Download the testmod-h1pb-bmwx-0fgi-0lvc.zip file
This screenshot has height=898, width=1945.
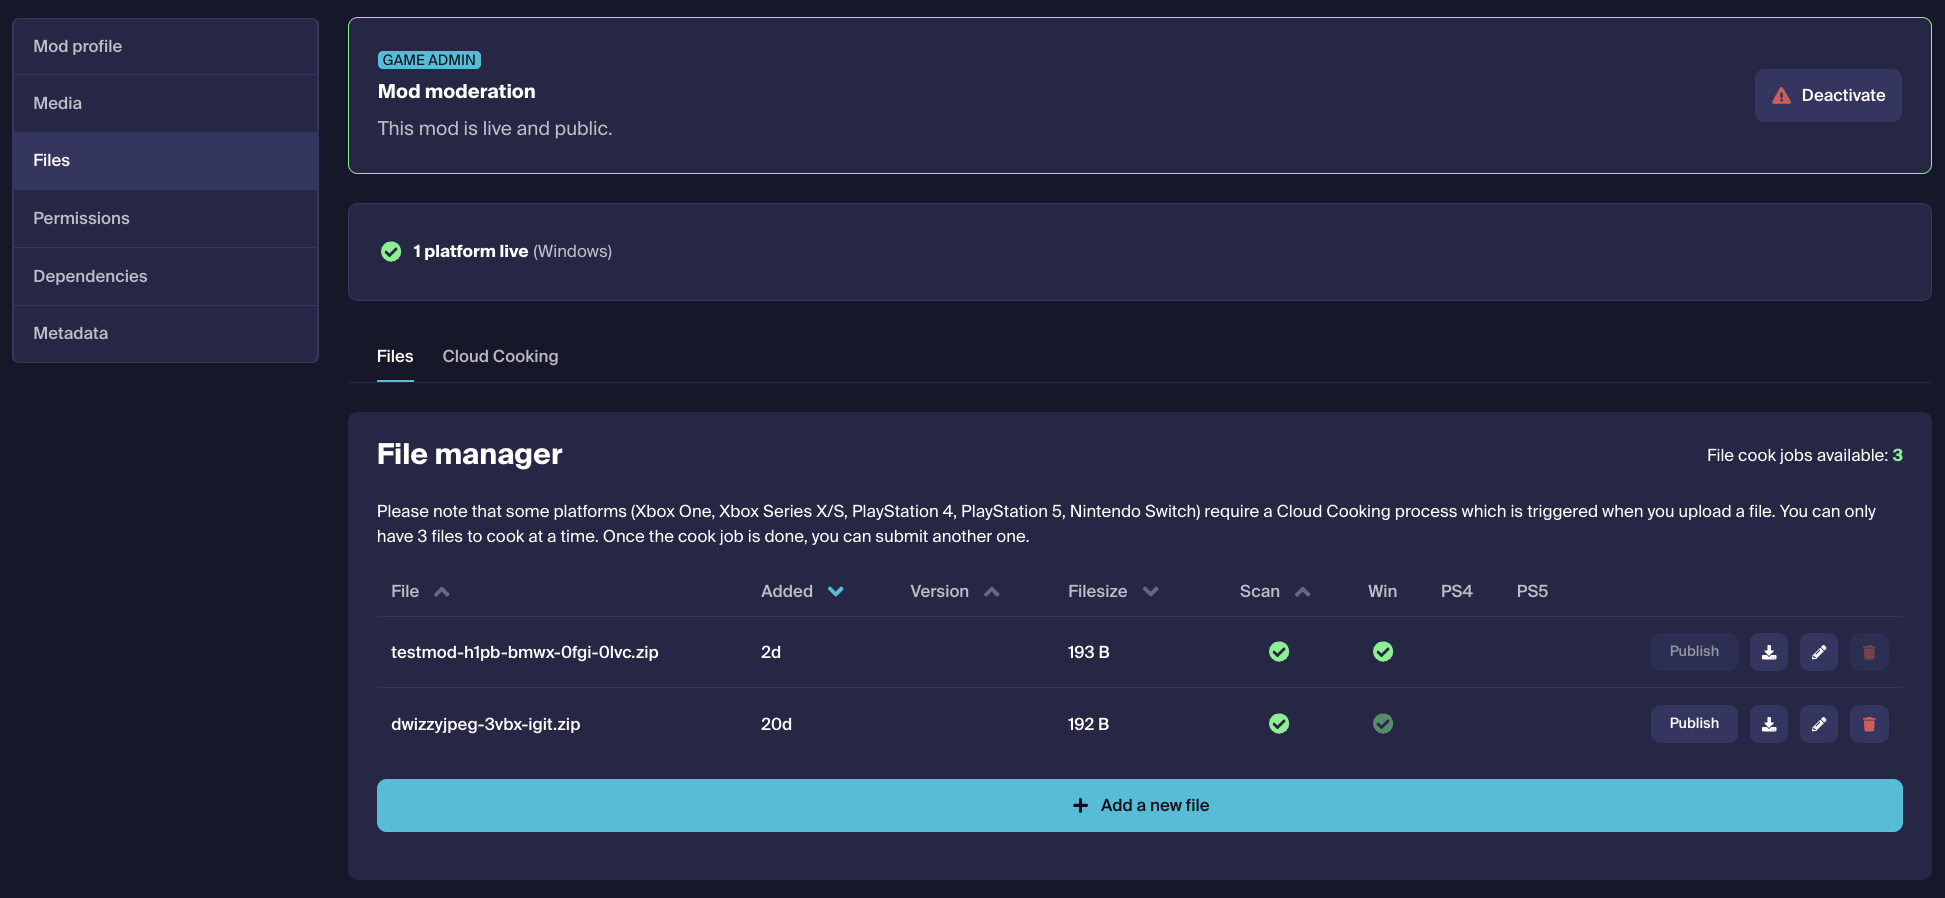1769,652
